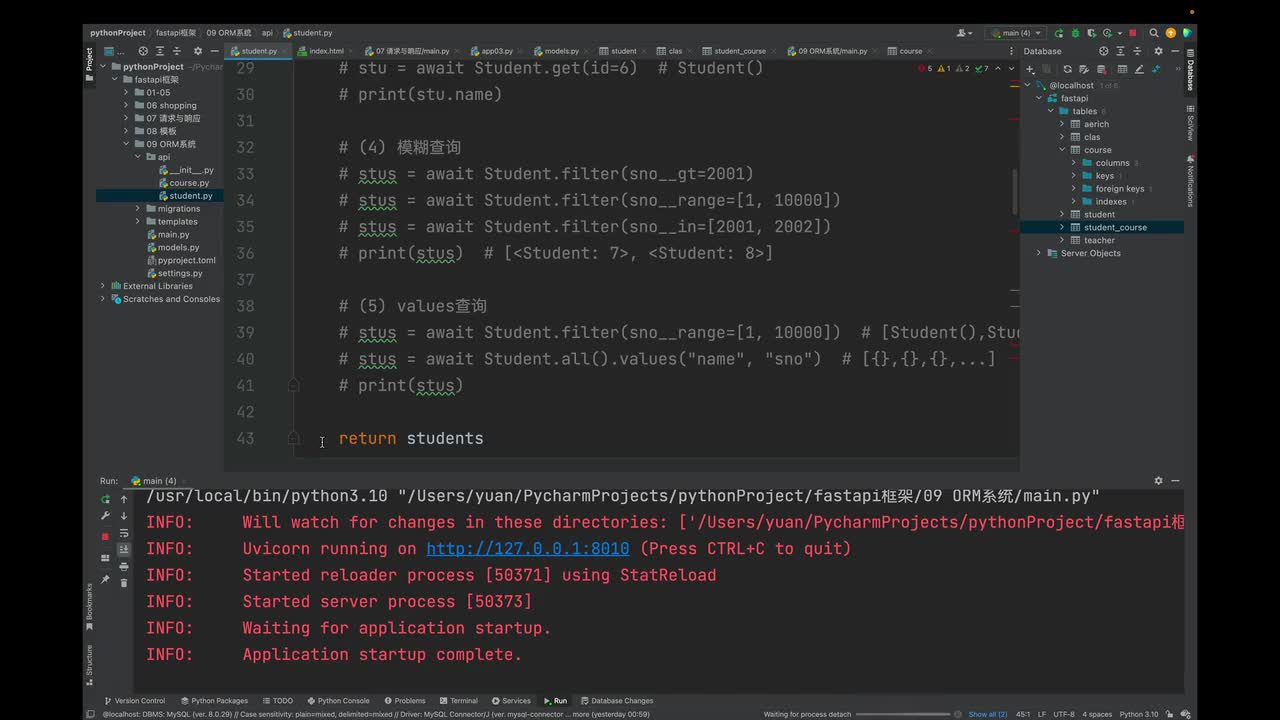Screen dimensions: 1280x720
Task: Run main configuration from top toolbar
Action: coord(1059,33)
